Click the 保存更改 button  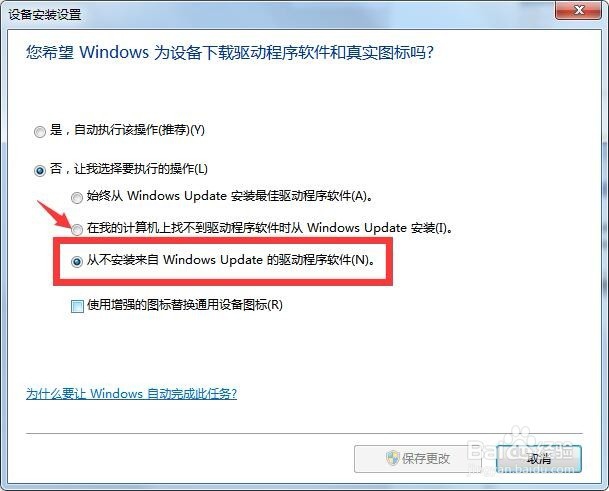click(x=418, y=459)
